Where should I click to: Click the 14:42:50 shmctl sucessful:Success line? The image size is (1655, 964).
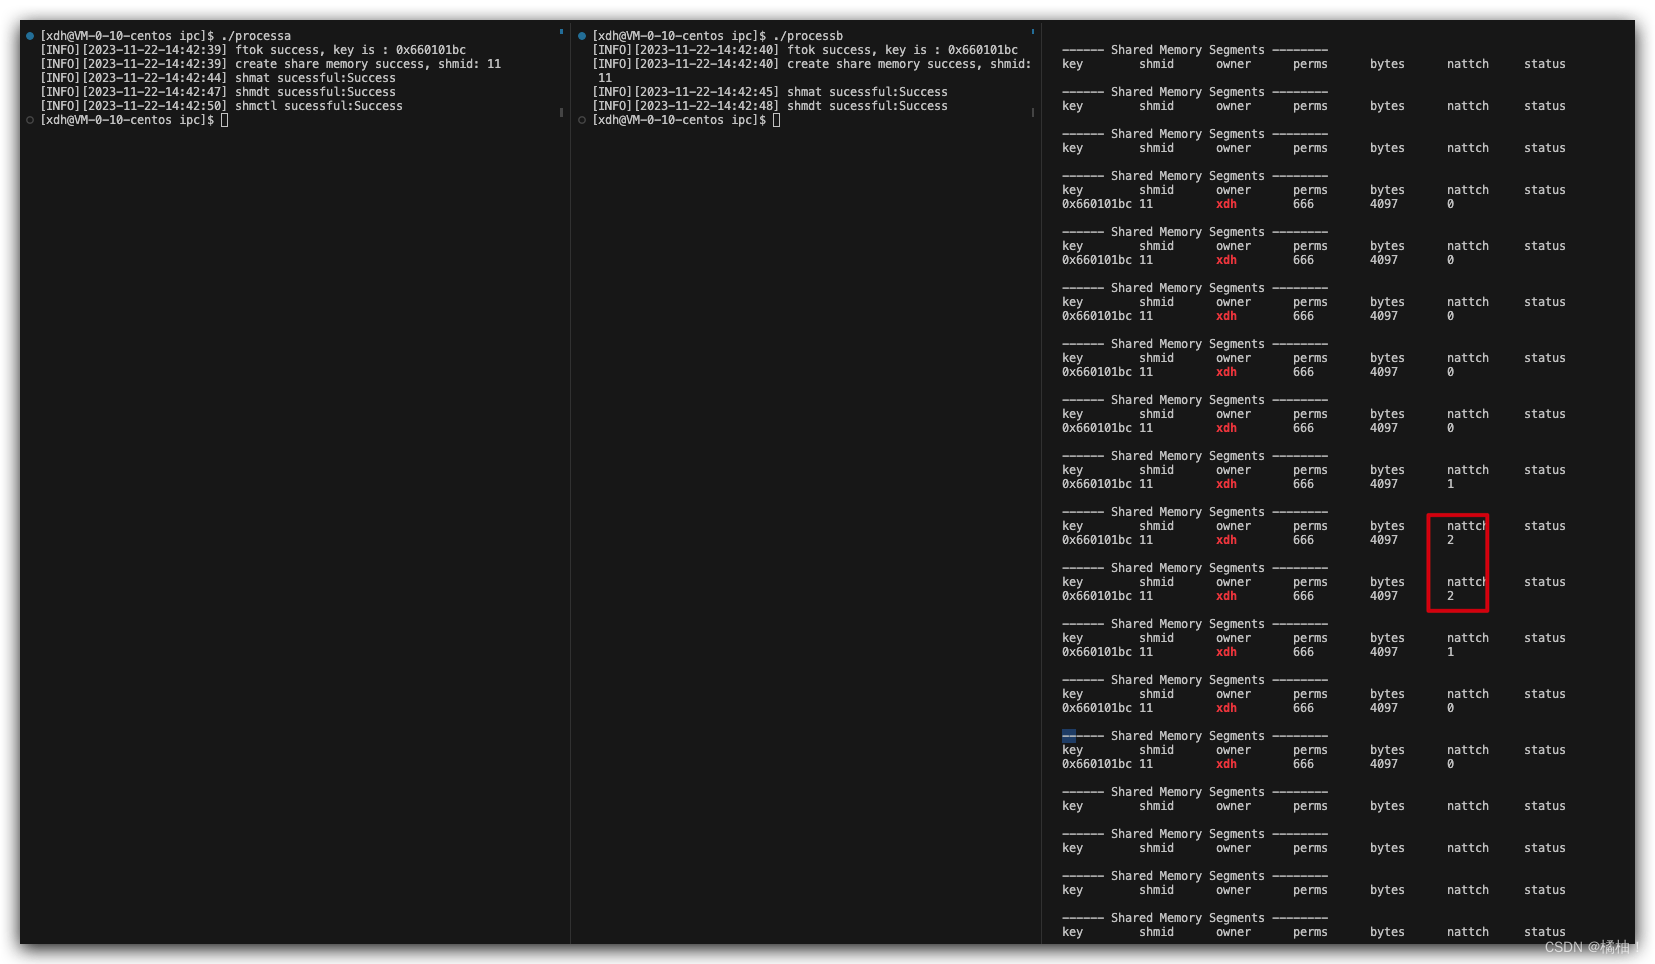[222, 106]
